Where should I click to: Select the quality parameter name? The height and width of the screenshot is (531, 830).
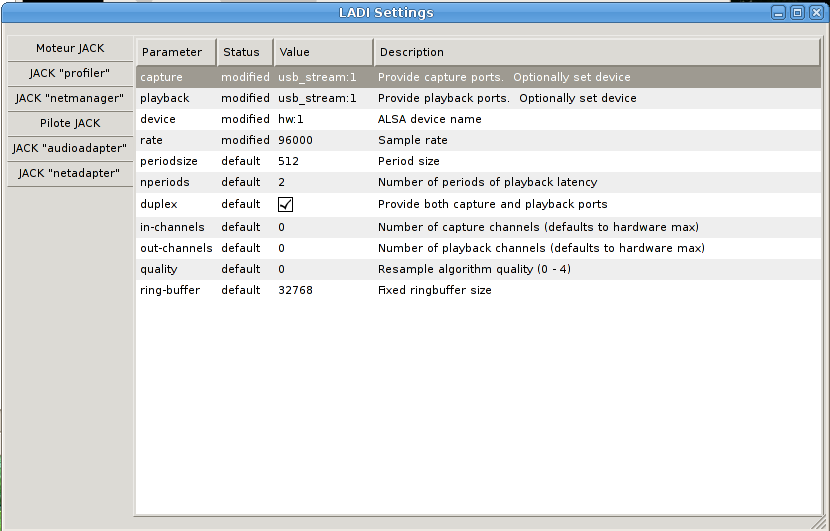(159, 269)
